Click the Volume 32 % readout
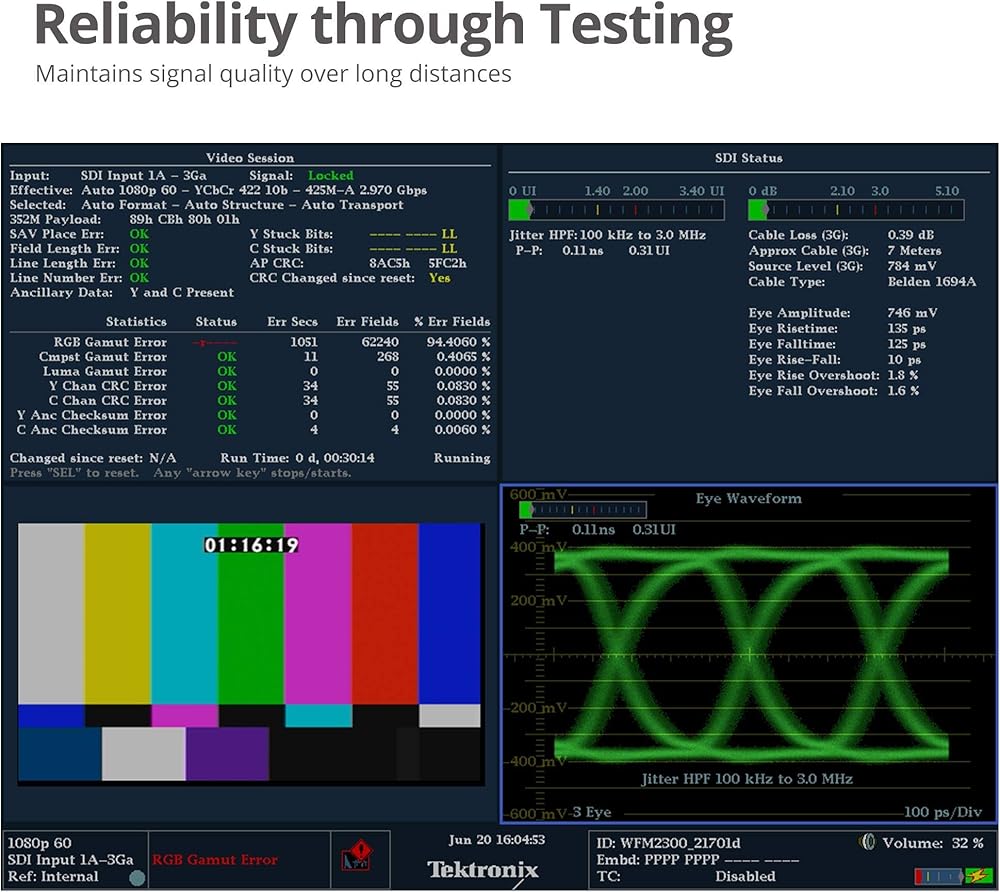1000x892 pixels. point(932,843)
